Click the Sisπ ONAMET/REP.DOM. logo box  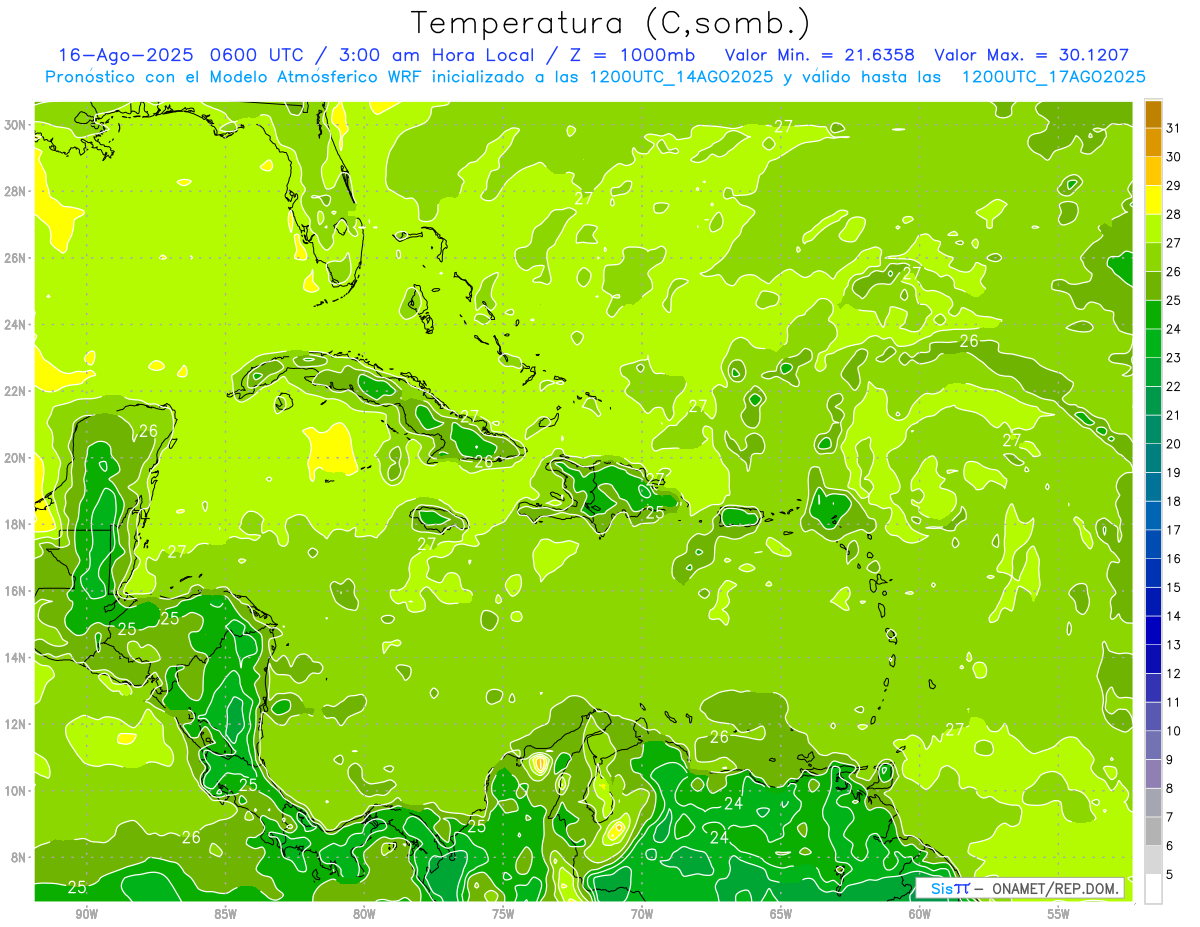coord(1020,889)
